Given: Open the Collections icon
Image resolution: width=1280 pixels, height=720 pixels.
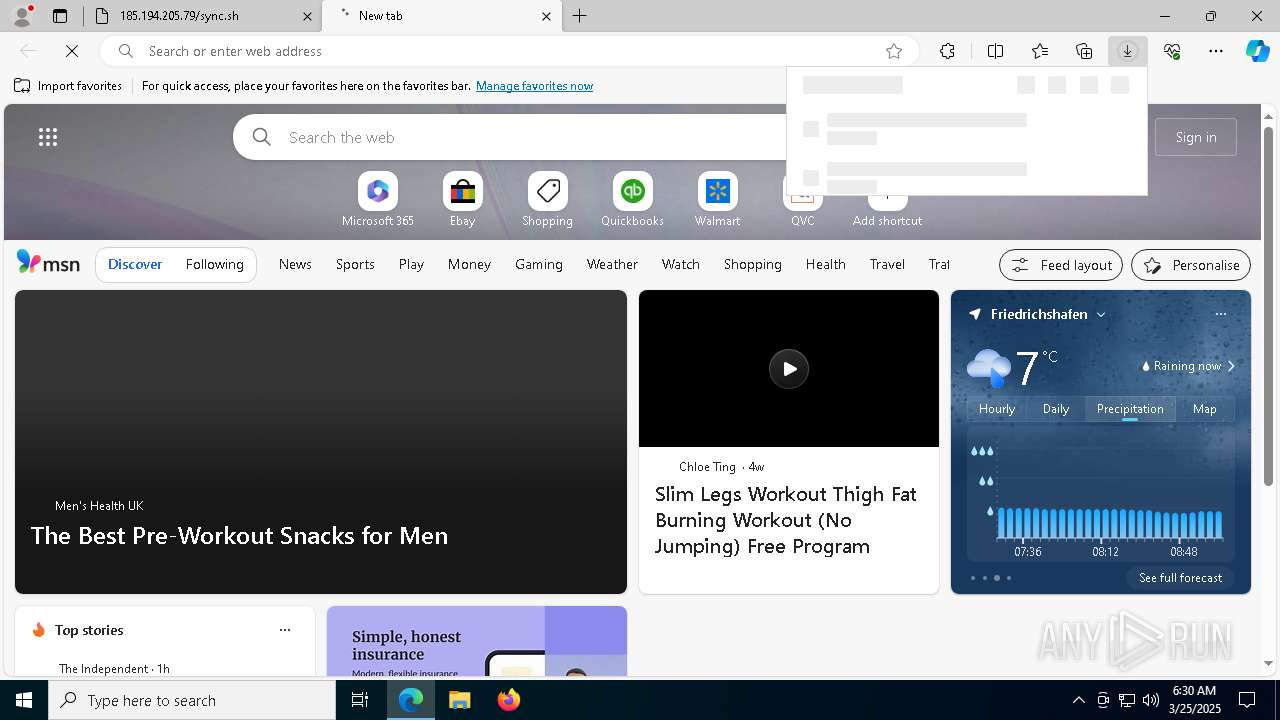Looking at the screenshot, I should (1084, 51).
